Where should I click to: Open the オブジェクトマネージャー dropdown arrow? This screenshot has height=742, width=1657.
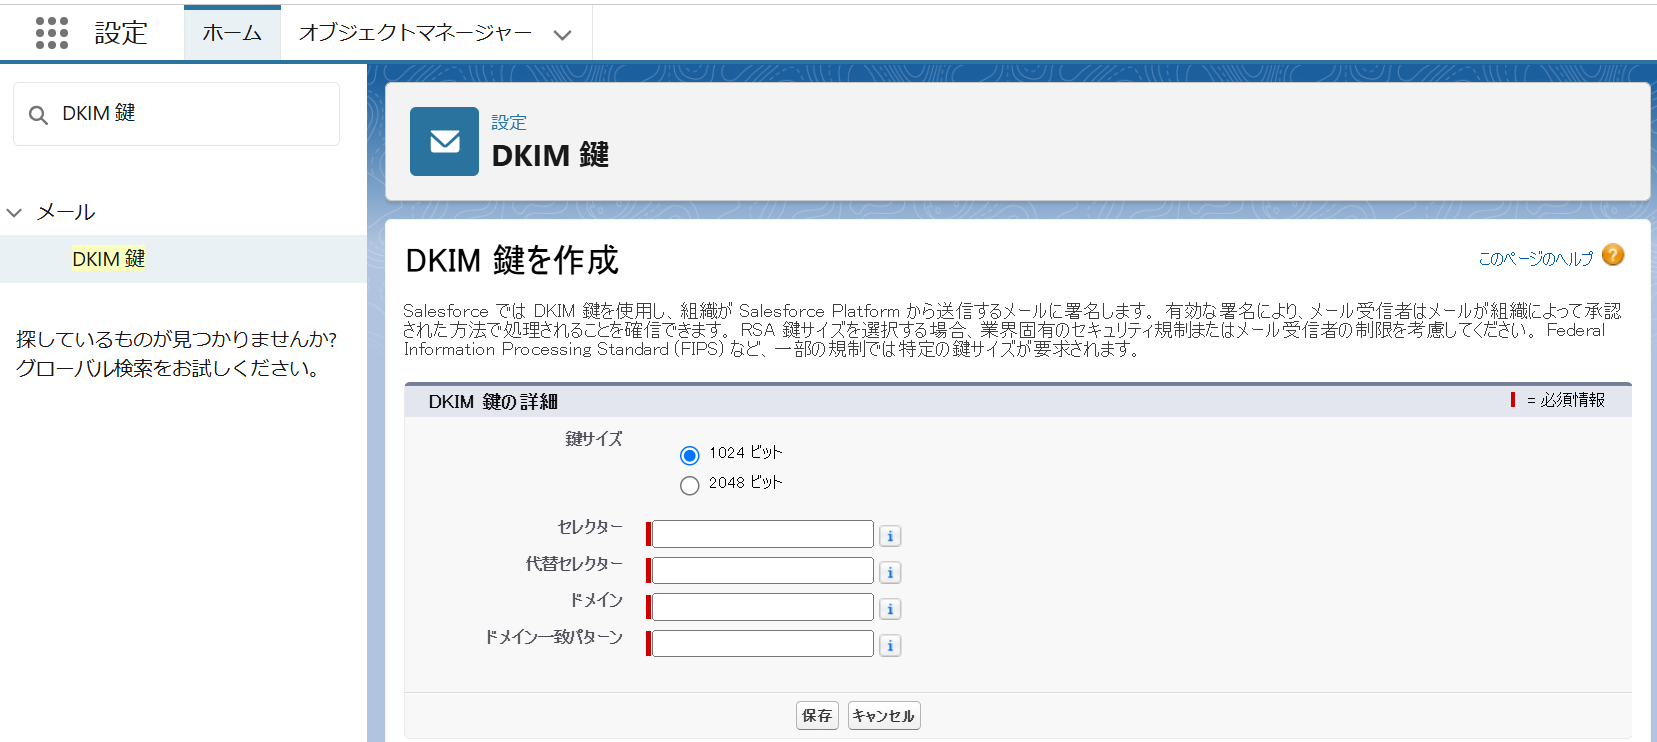(562, 35)
